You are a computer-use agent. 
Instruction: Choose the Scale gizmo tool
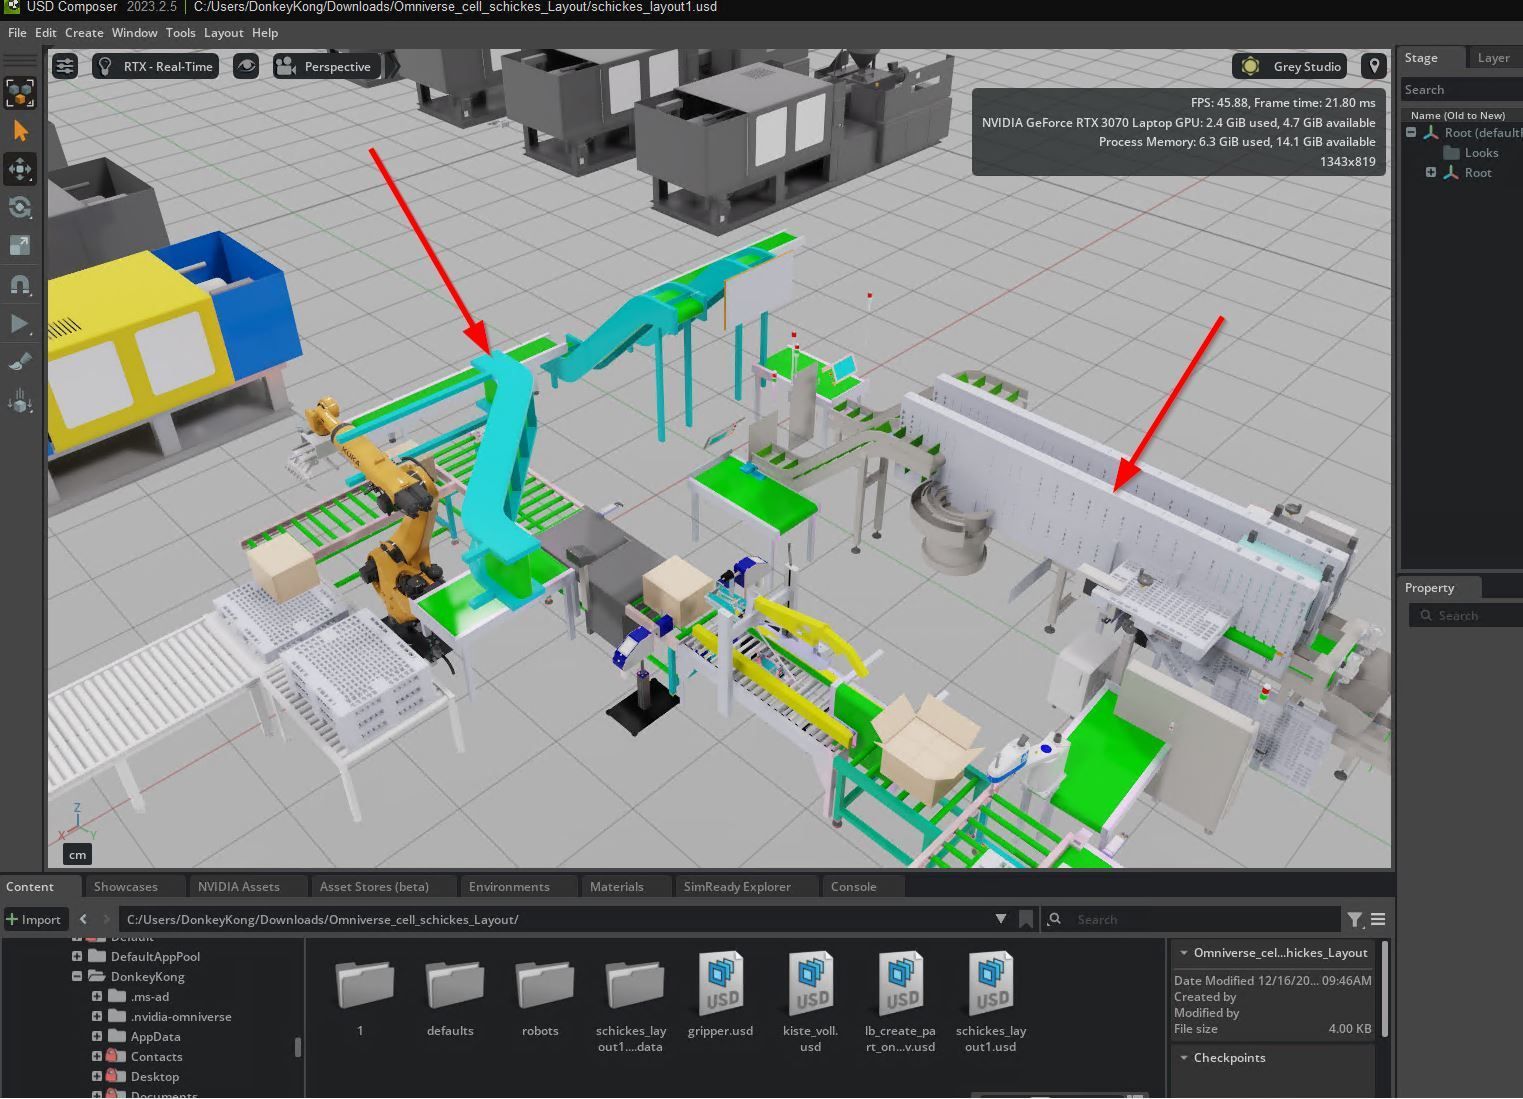tap(20, 245)
